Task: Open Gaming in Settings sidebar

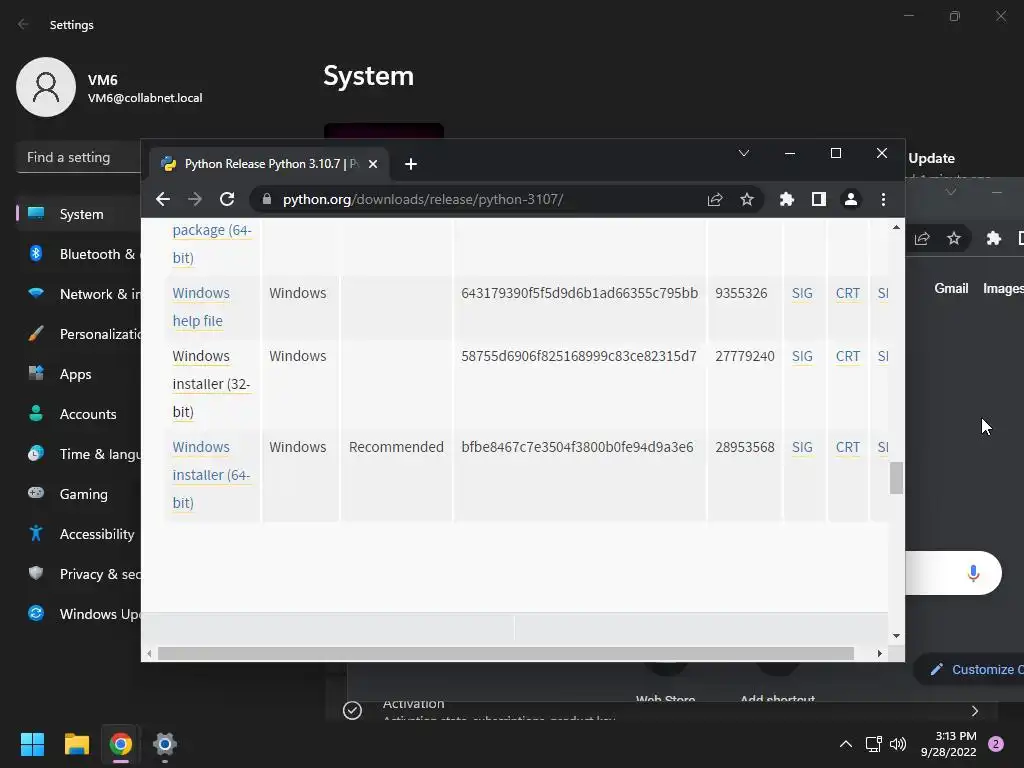Action: 78,494
